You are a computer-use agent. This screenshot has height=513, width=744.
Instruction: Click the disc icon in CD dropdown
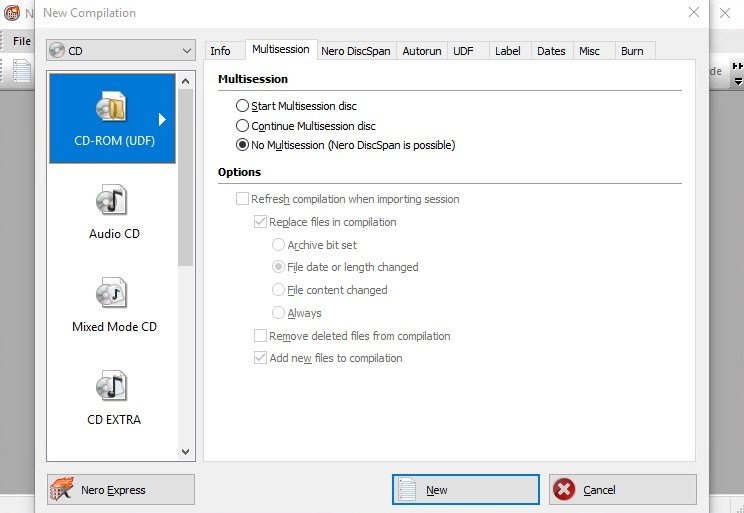coord(57,50)
